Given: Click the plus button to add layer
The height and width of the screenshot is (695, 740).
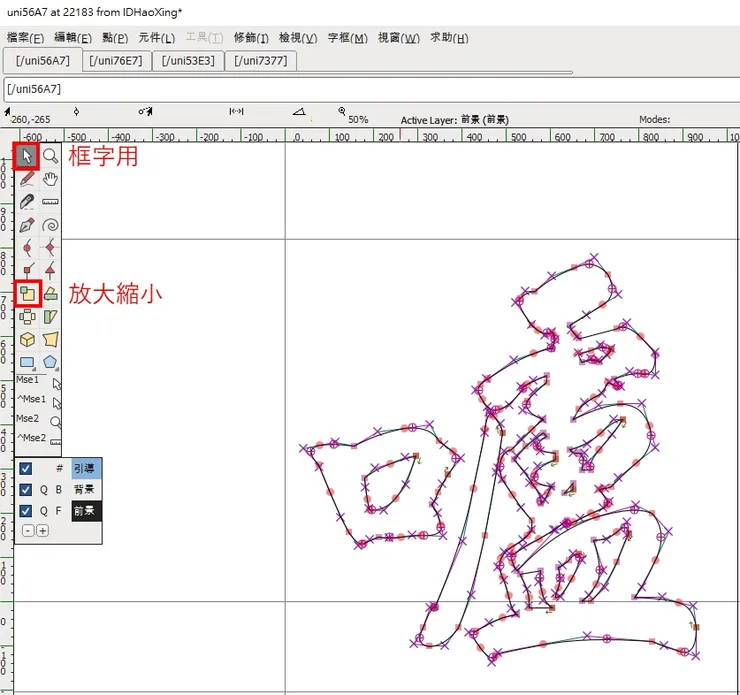Looking at the screenshot, I should [x=42, y=531].
